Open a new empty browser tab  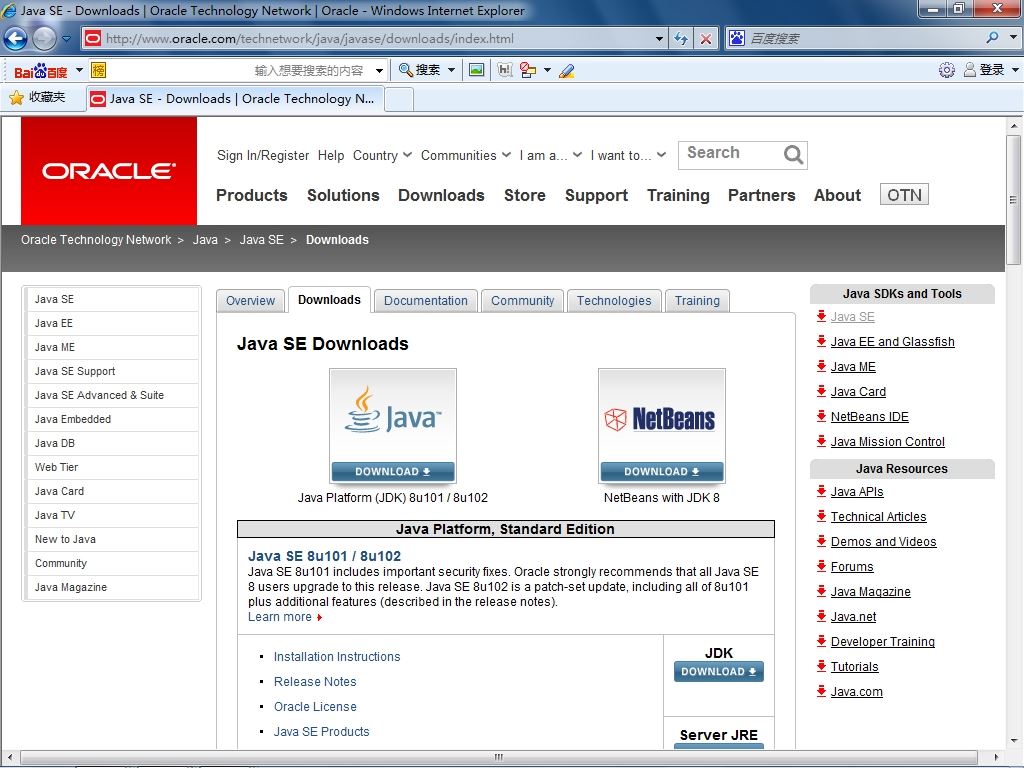click(399, 99)
